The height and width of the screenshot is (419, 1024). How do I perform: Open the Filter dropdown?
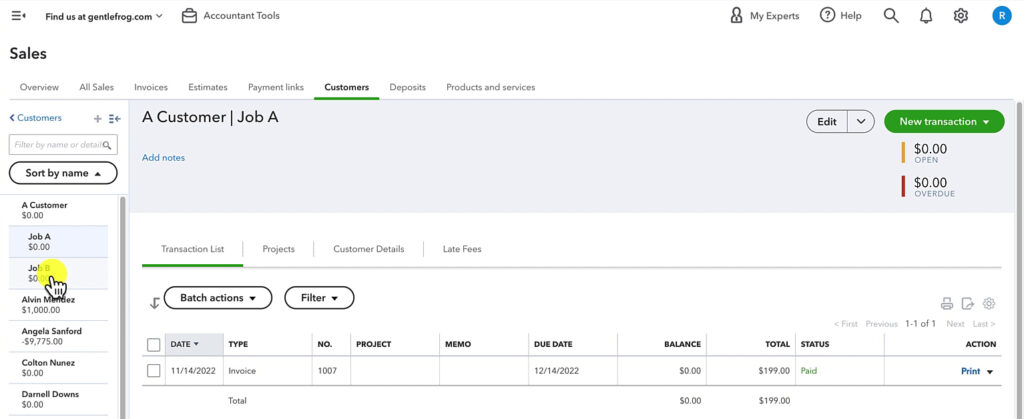click(x=319, y=298)
